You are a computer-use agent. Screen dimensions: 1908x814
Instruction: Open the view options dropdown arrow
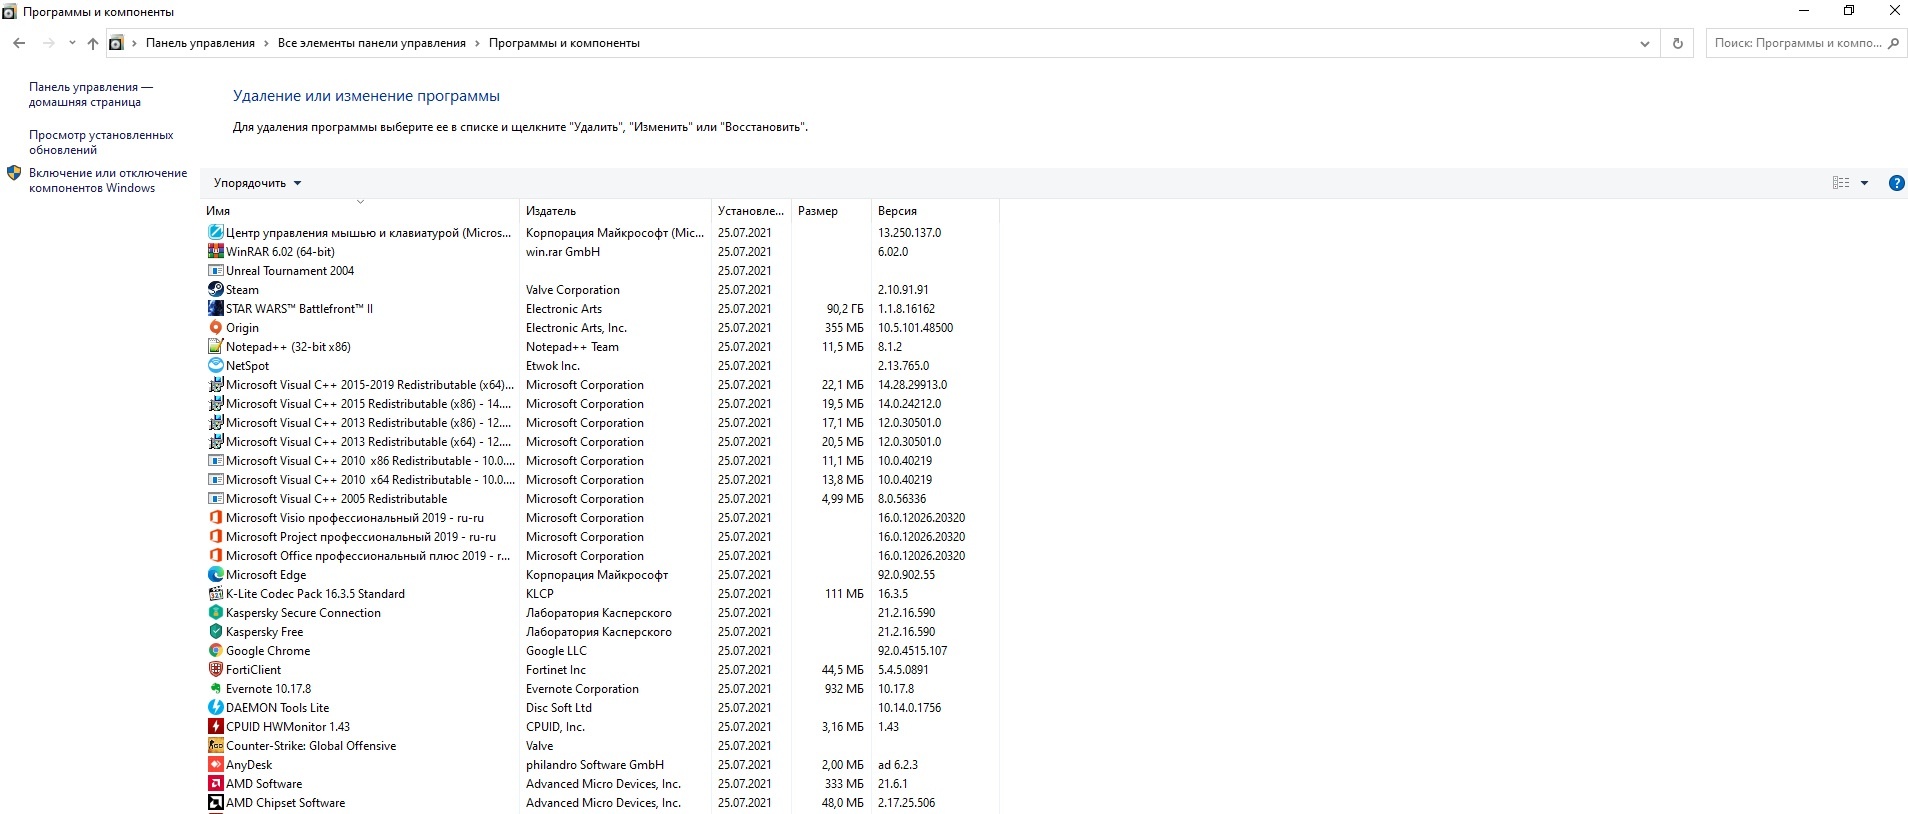point(1864,183)
